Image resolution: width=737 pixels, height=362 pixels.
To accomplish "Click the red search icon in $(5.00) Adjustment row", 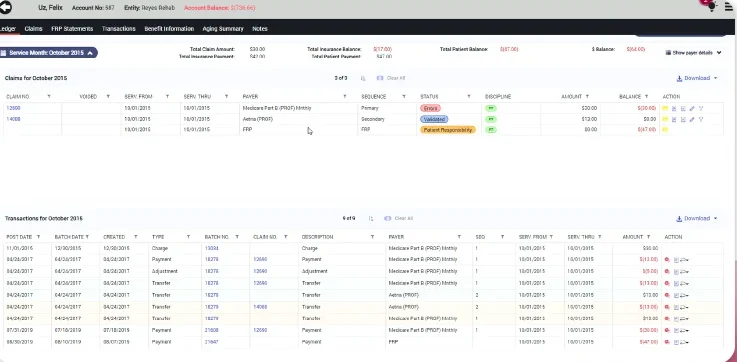I will click(x=667, y=271).
